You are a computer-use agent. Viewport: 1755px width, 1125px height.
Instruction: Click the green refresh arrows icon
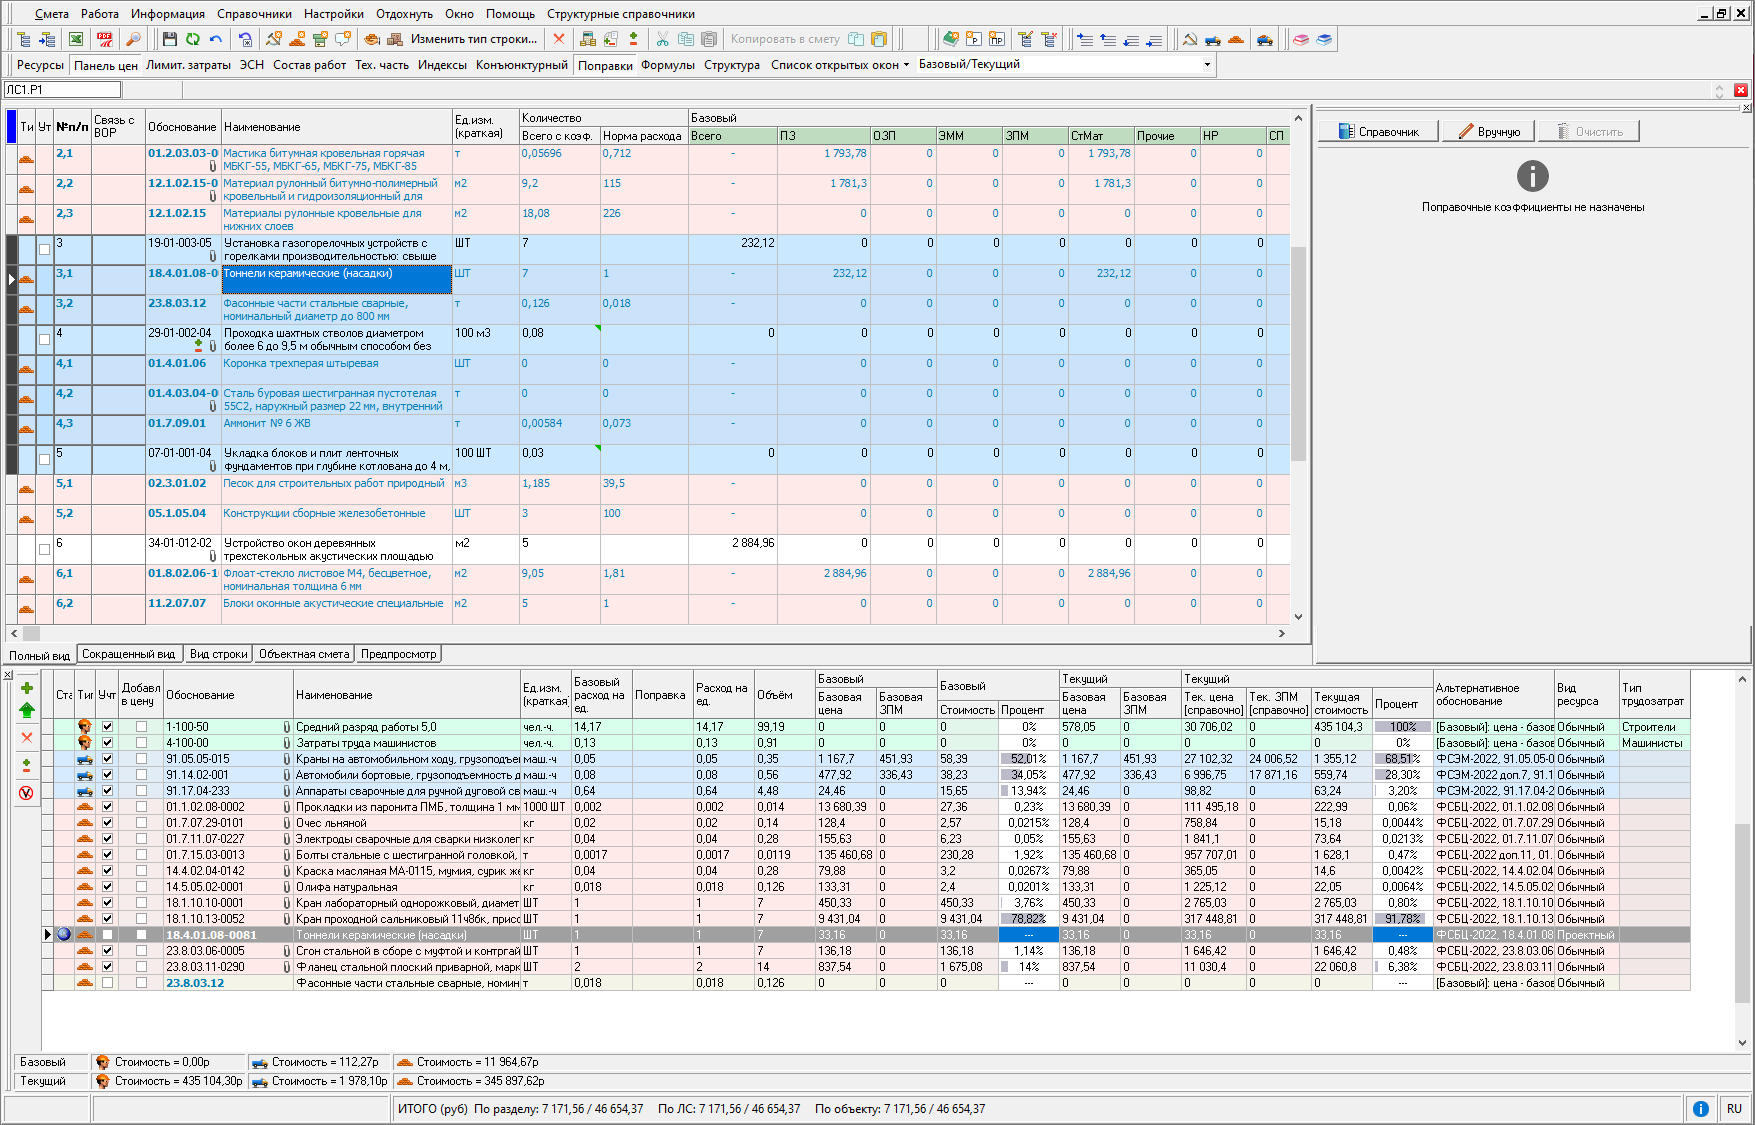coord(192,39)
